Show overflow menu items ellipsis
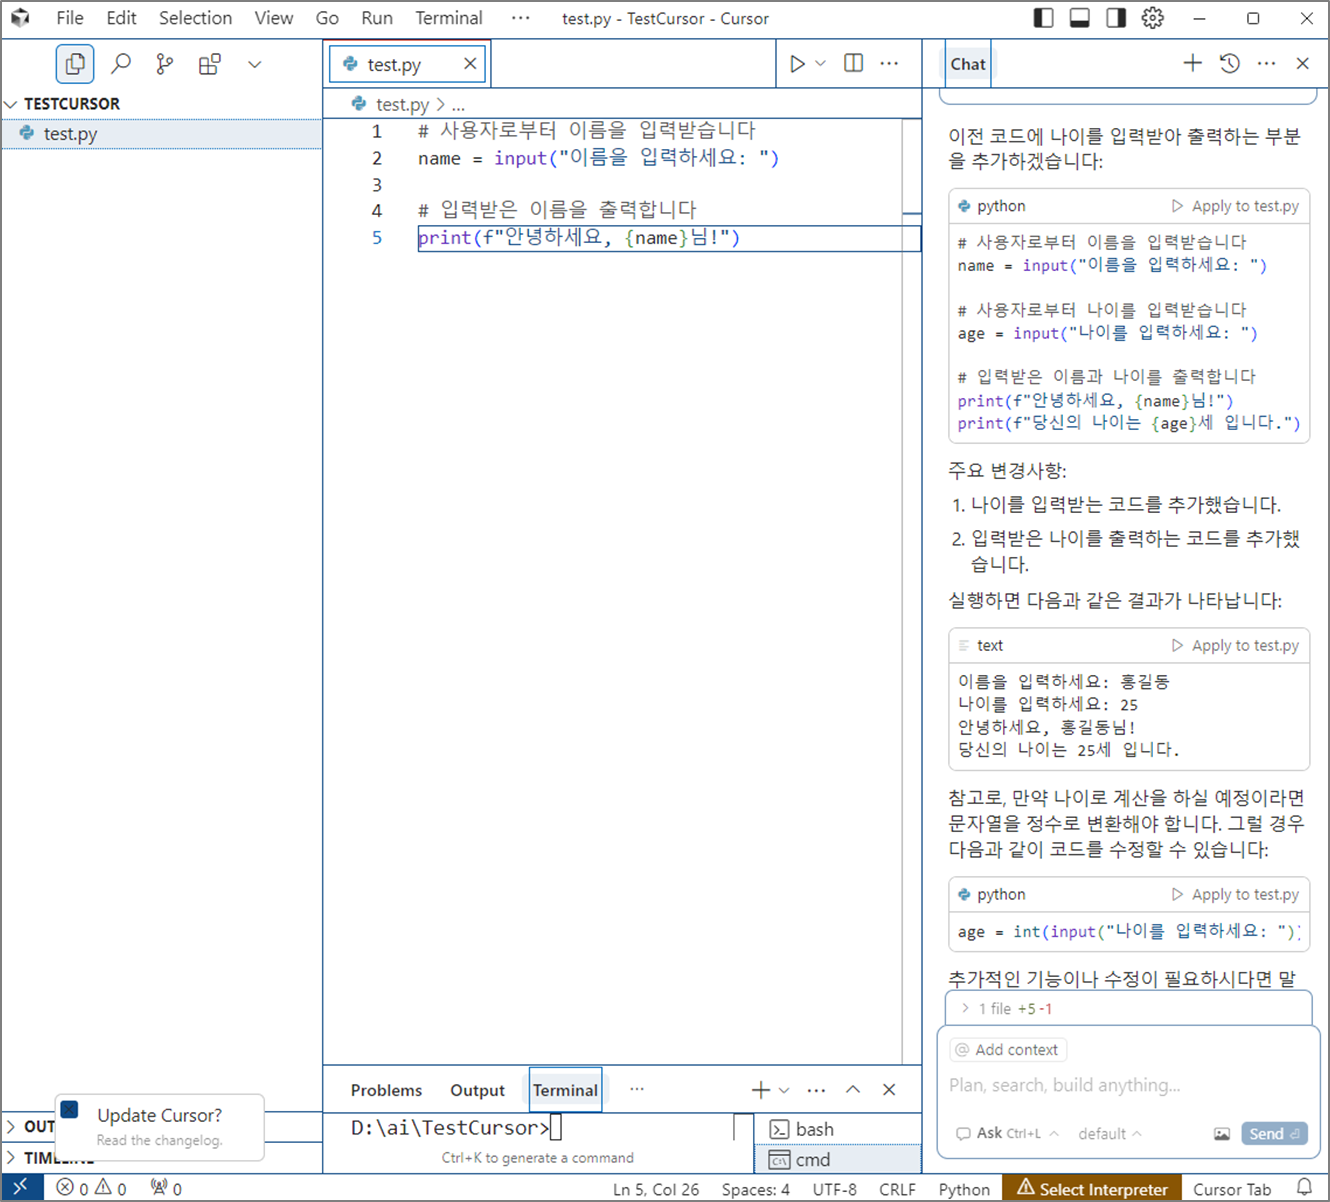 (x=521, y=18)
